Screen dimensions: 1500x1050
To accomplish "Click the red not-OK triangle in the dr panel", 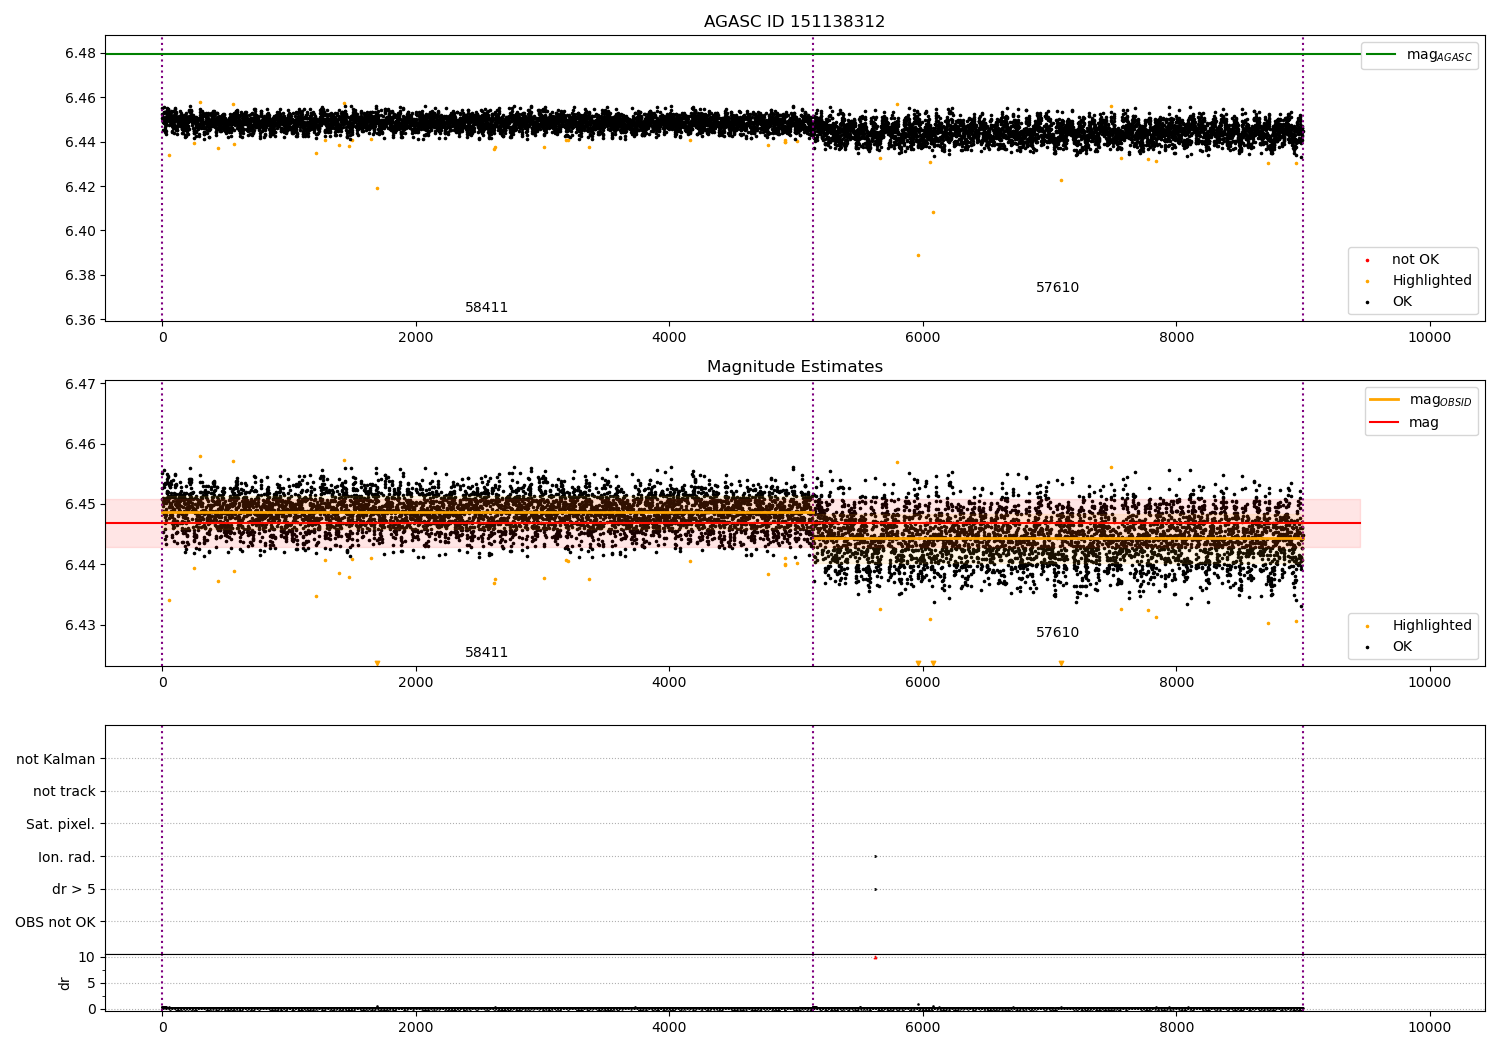I will [x=875, y=957].
